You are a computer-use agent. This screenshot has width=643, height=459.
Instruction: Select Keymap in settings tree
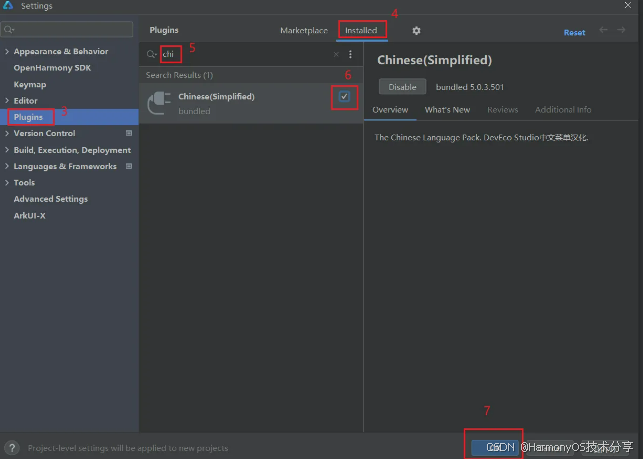(30, 84)
